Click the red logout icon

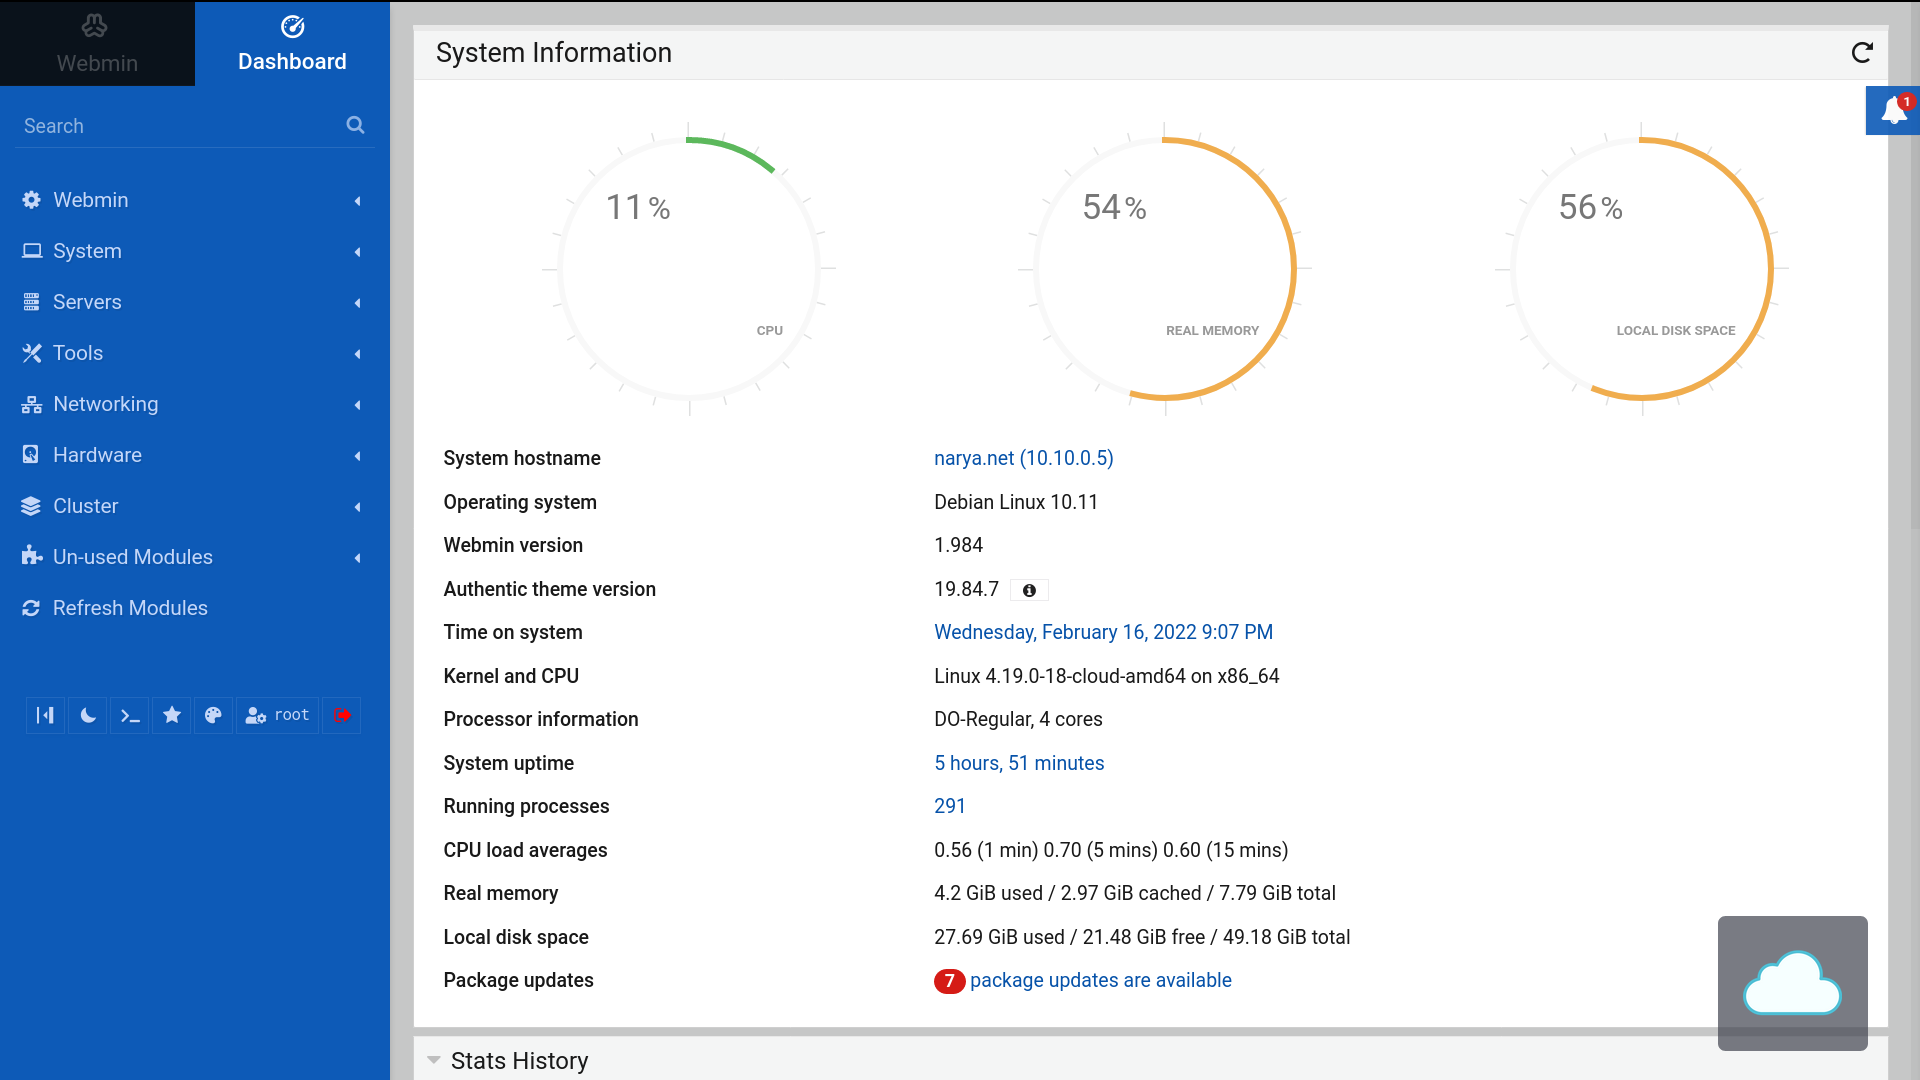pyautogui.click(x=342, y=715)
